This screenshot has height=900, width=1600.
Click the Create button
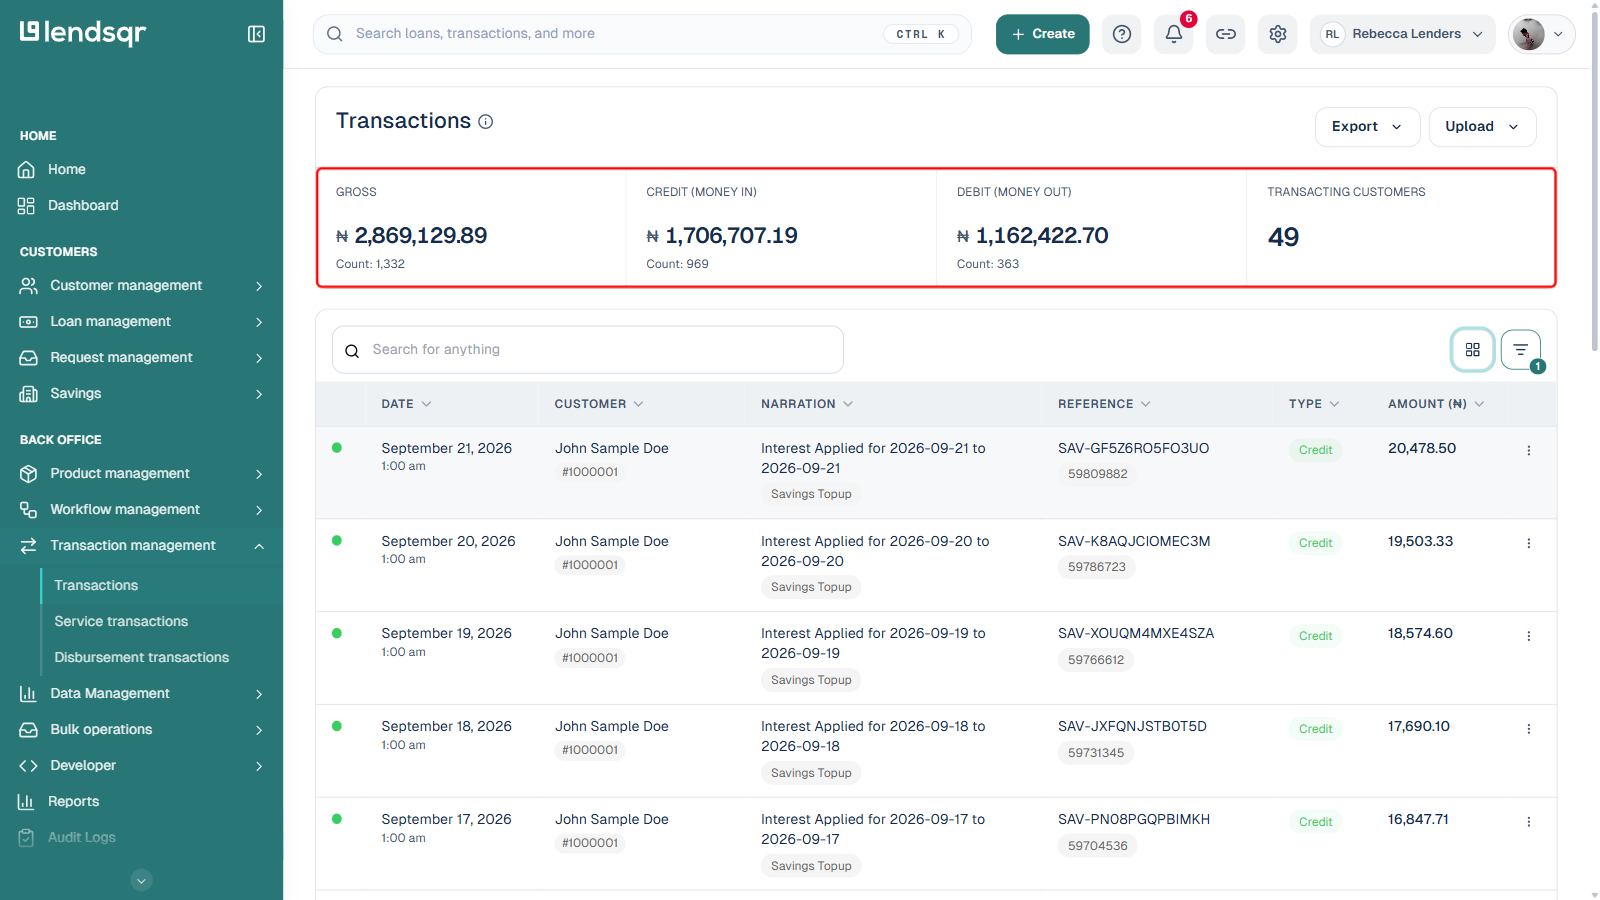1042,34
